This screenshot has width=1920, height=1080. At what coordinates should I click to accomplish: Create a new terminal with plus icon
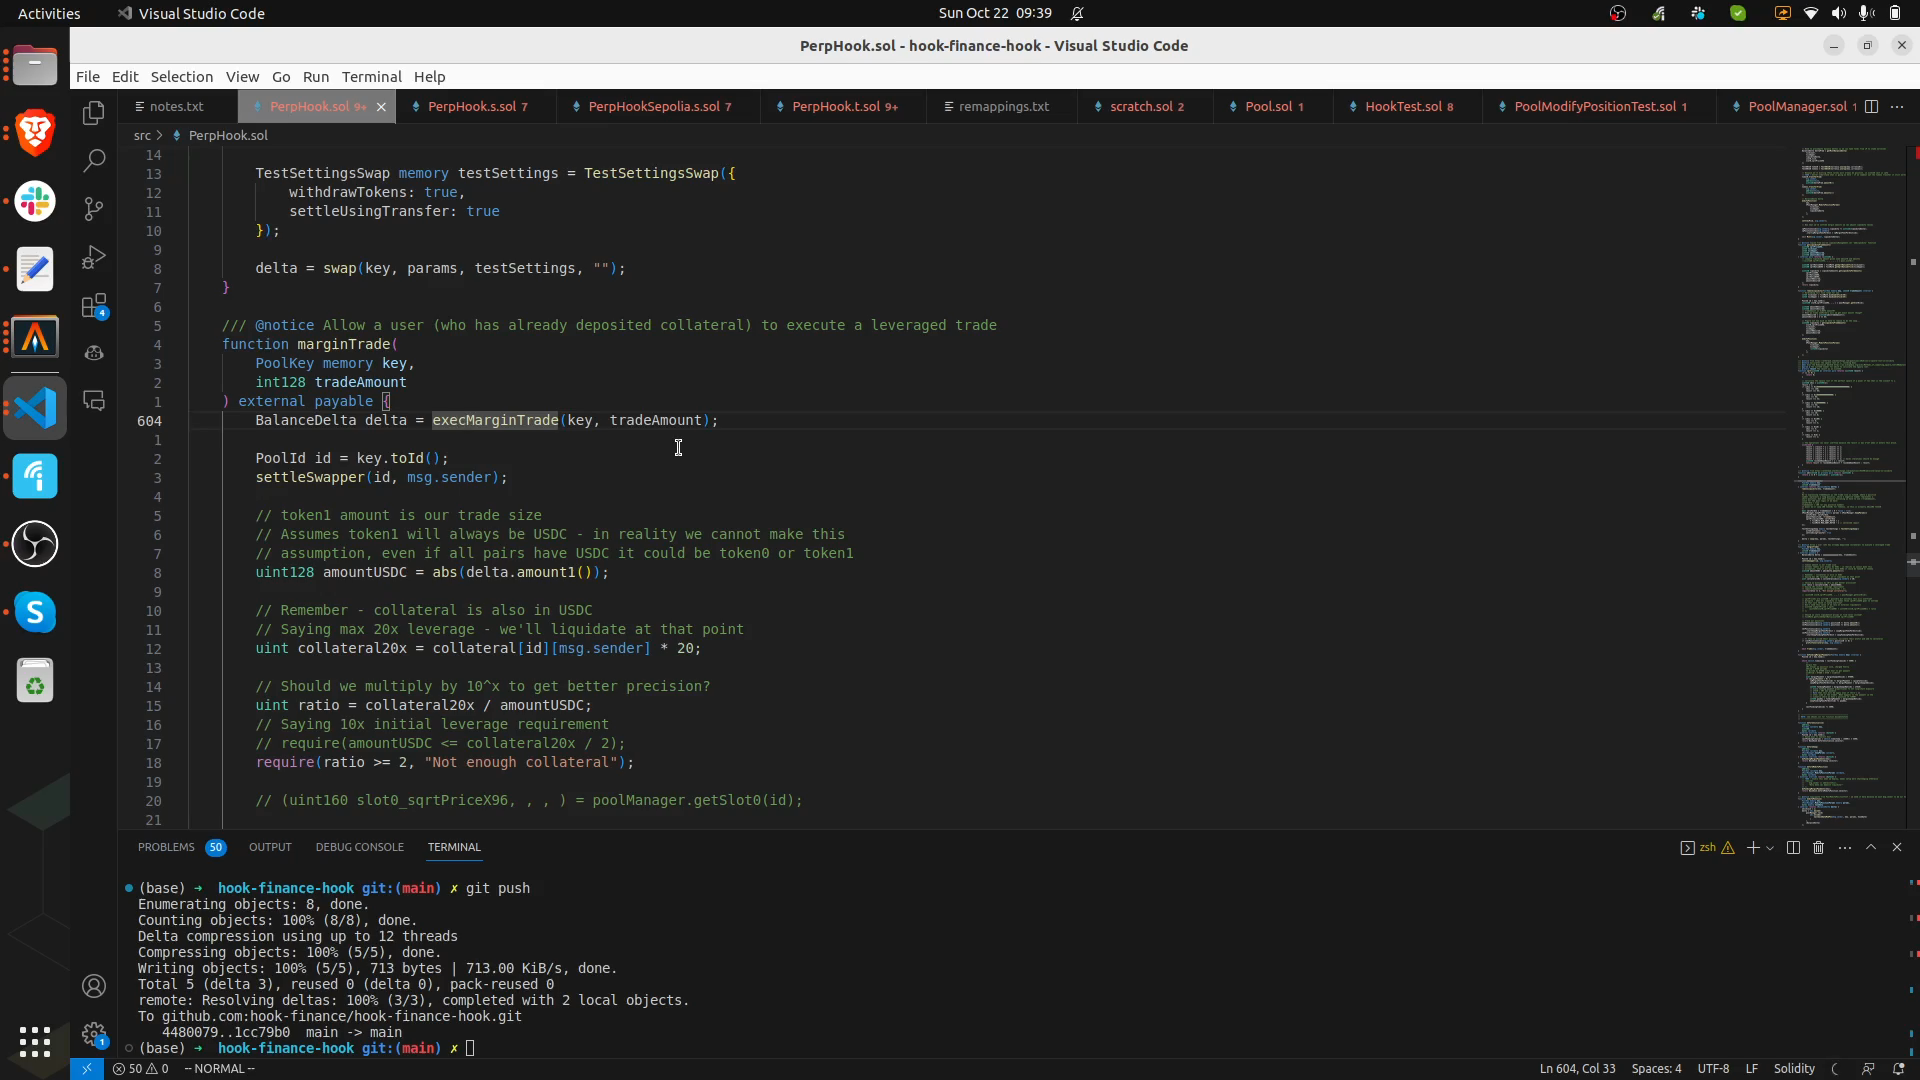pos(1752,848)
